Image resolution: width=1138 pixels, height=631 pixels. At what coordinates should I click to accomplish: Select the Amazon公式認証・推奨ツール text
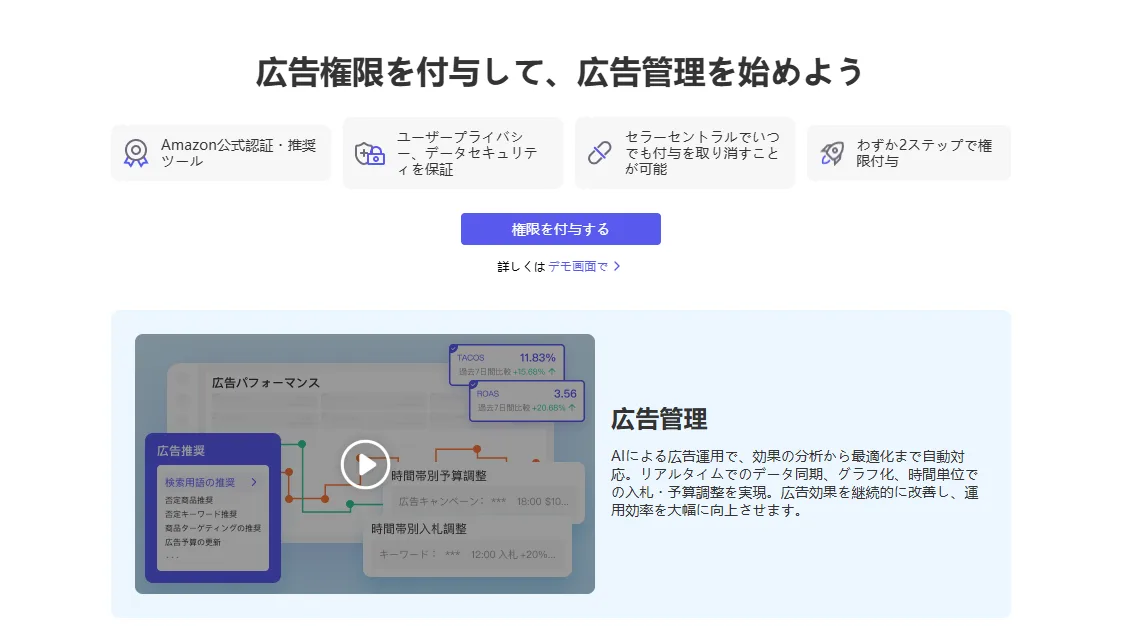(x=238, y=153)
